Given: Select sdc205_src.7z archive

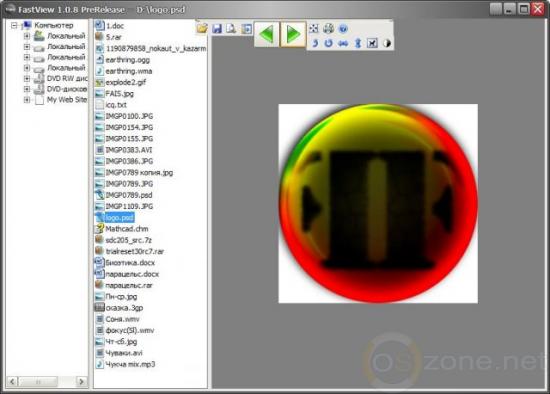Looking at the screenshot, I should coord(129,240).
